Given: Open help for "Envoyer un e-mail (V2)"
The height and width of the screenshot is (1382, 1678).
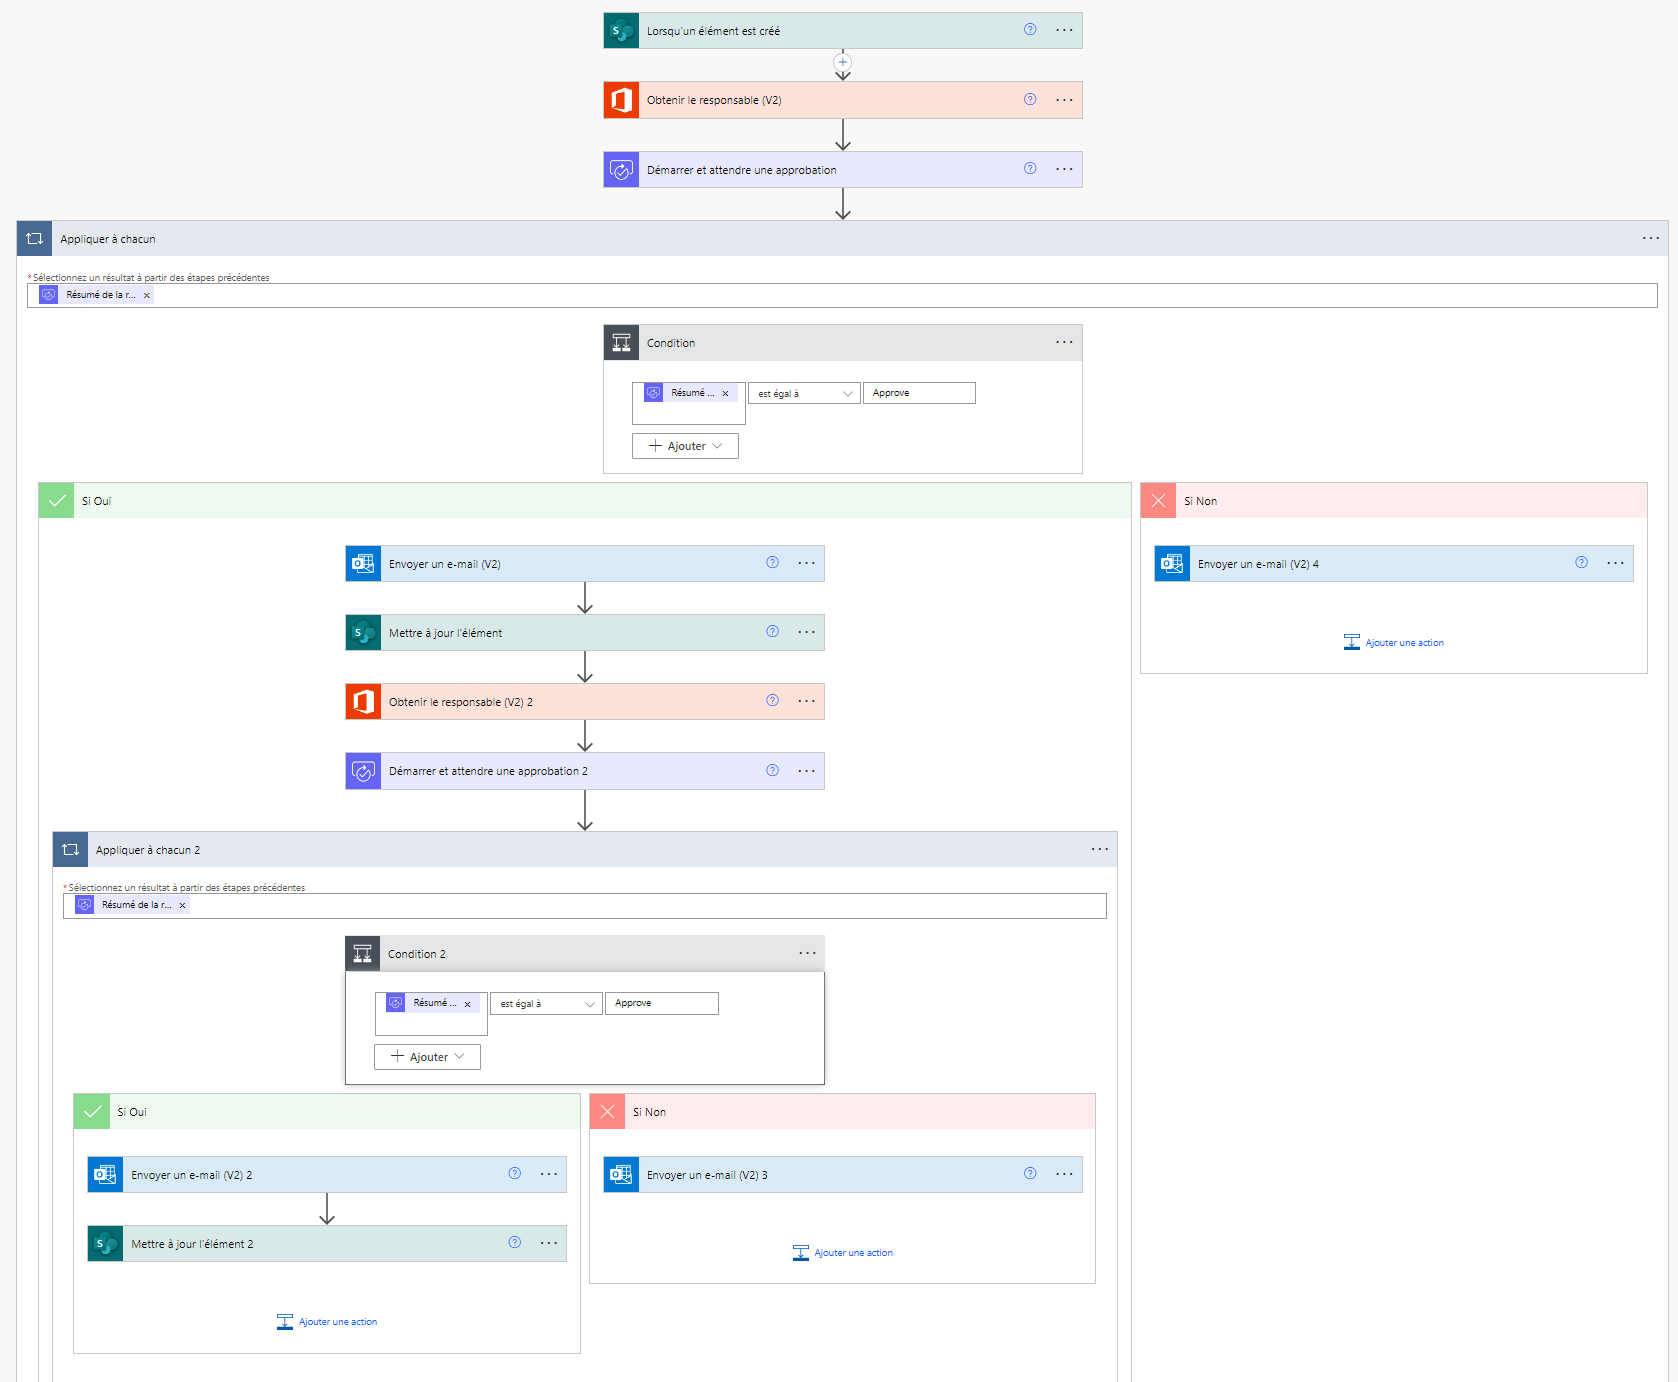Looking at the screenshot, I should [x=772, y=562].
